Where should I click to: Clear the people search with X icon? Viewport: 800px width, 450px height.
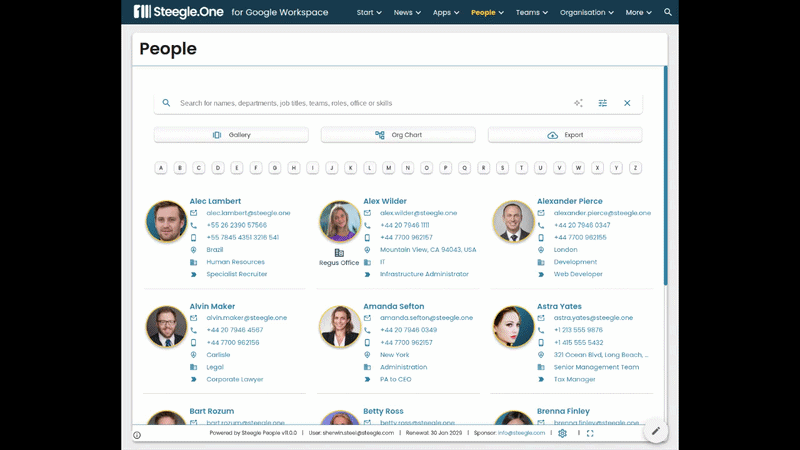coord(627,103)
